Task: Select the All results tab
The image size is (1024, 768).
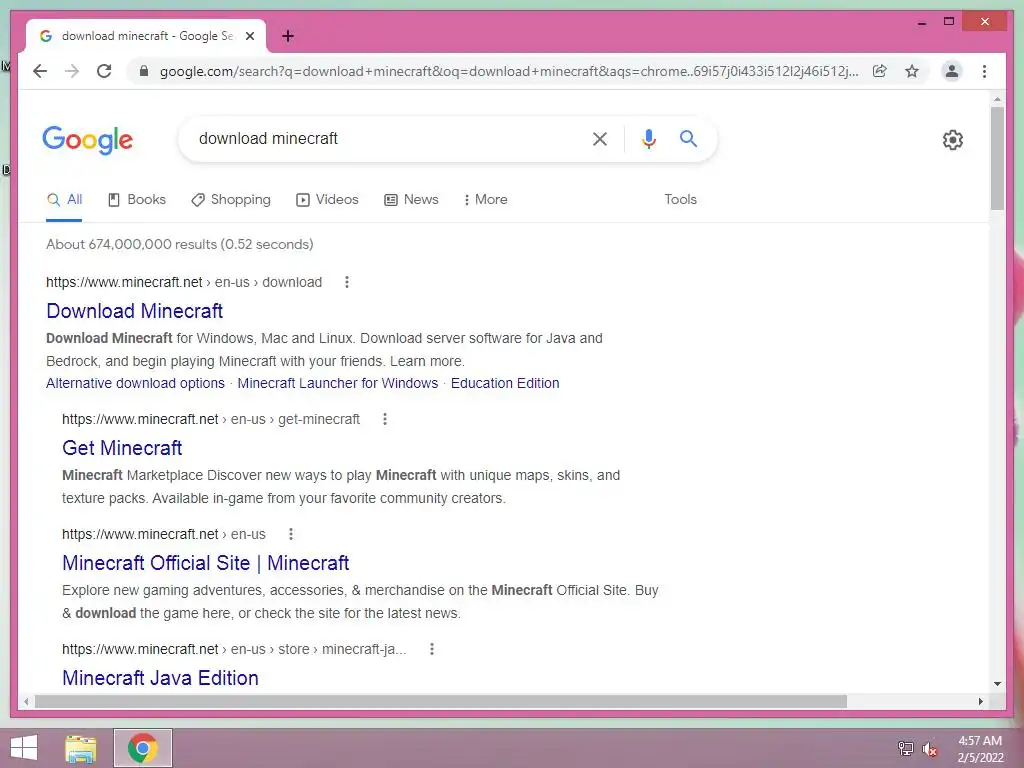Action: pyautogui.click(x=64, y=200)
